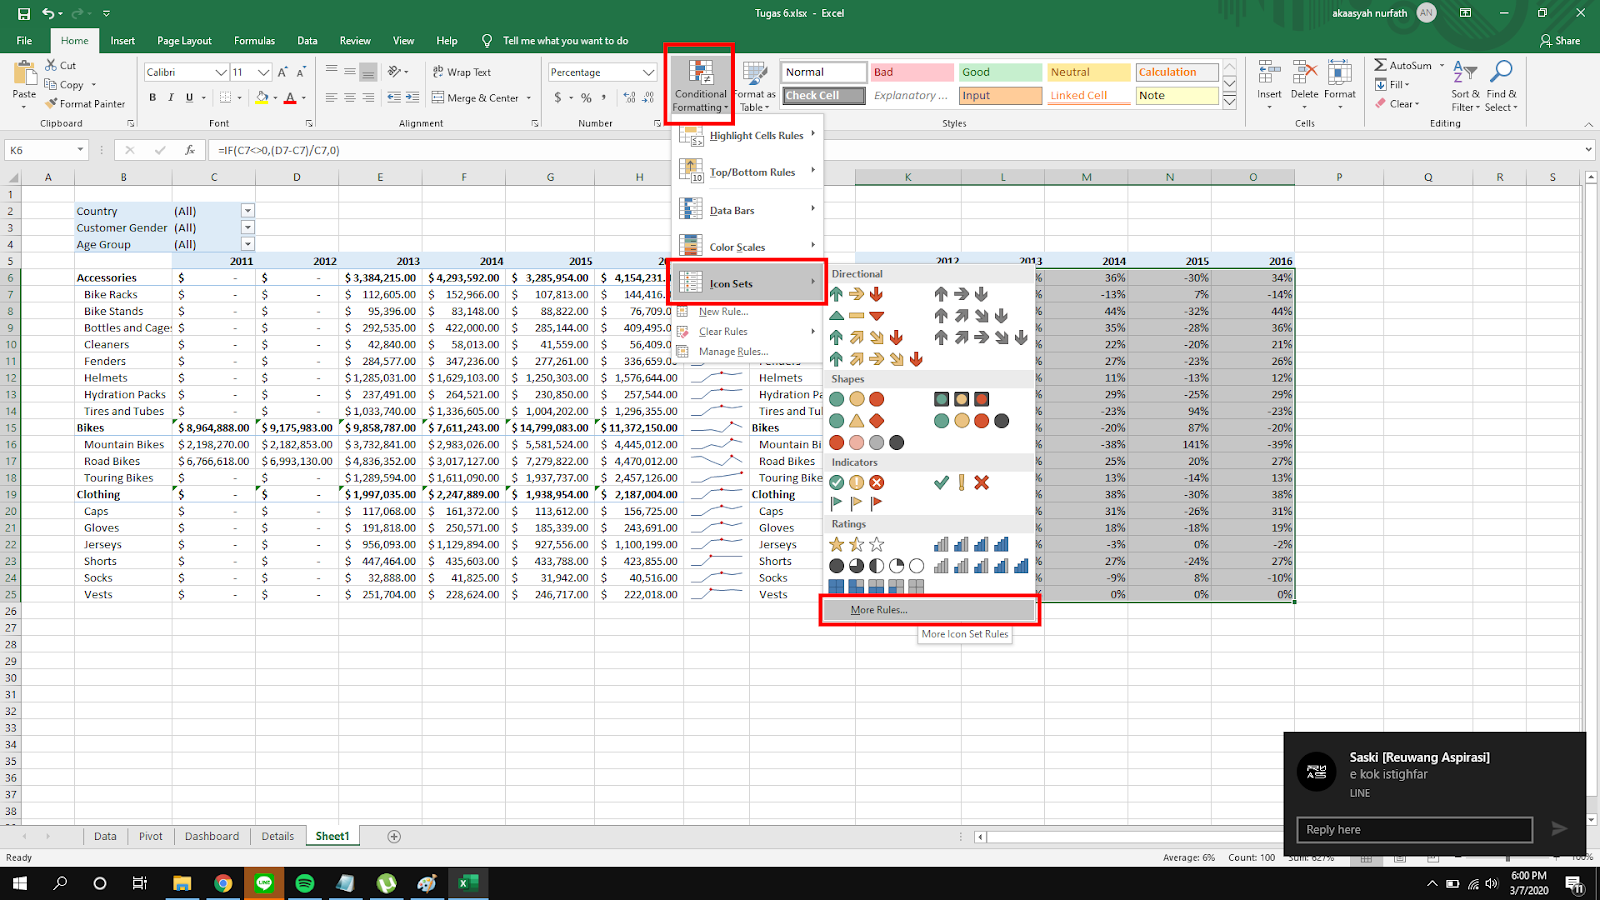Switch to the Dashboard sheet tab

click(x=212, y=836)
